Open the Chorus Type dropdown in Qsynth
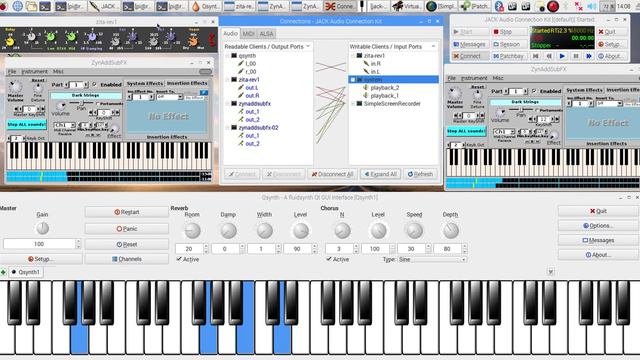 point(432,260)
